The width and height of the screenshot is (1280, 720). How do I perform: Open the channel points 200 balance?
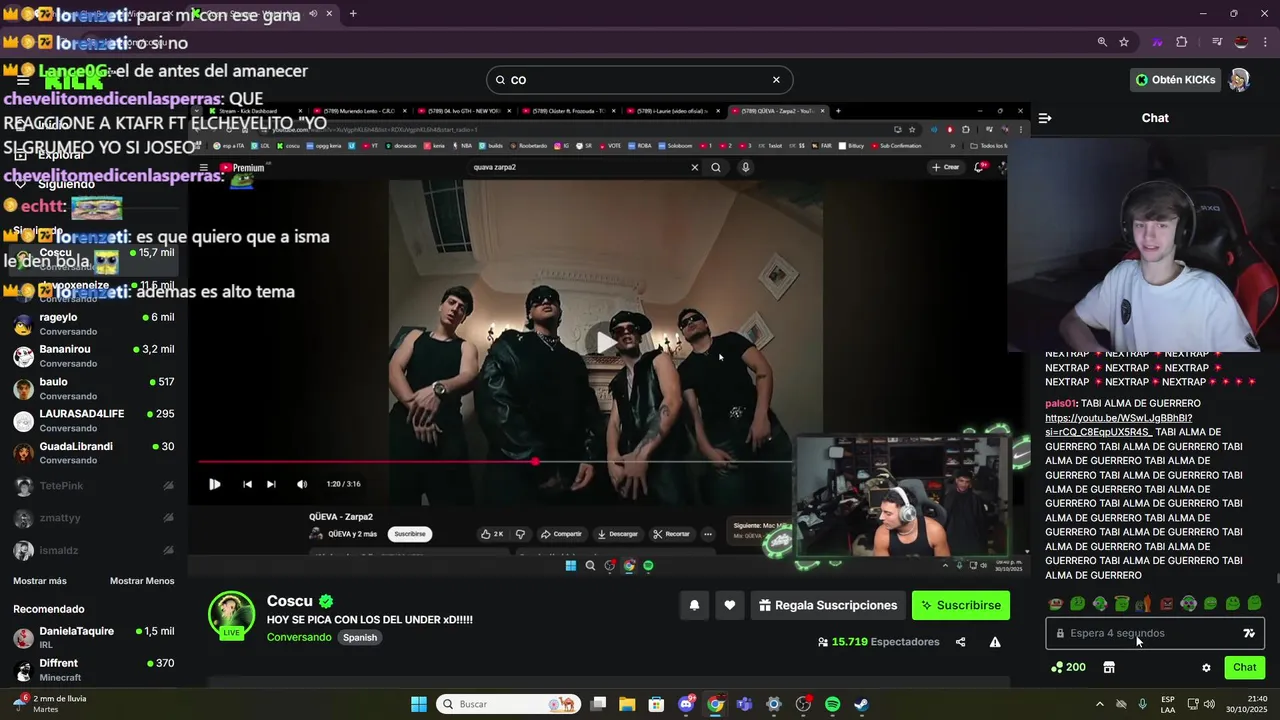pos(1068,667)
